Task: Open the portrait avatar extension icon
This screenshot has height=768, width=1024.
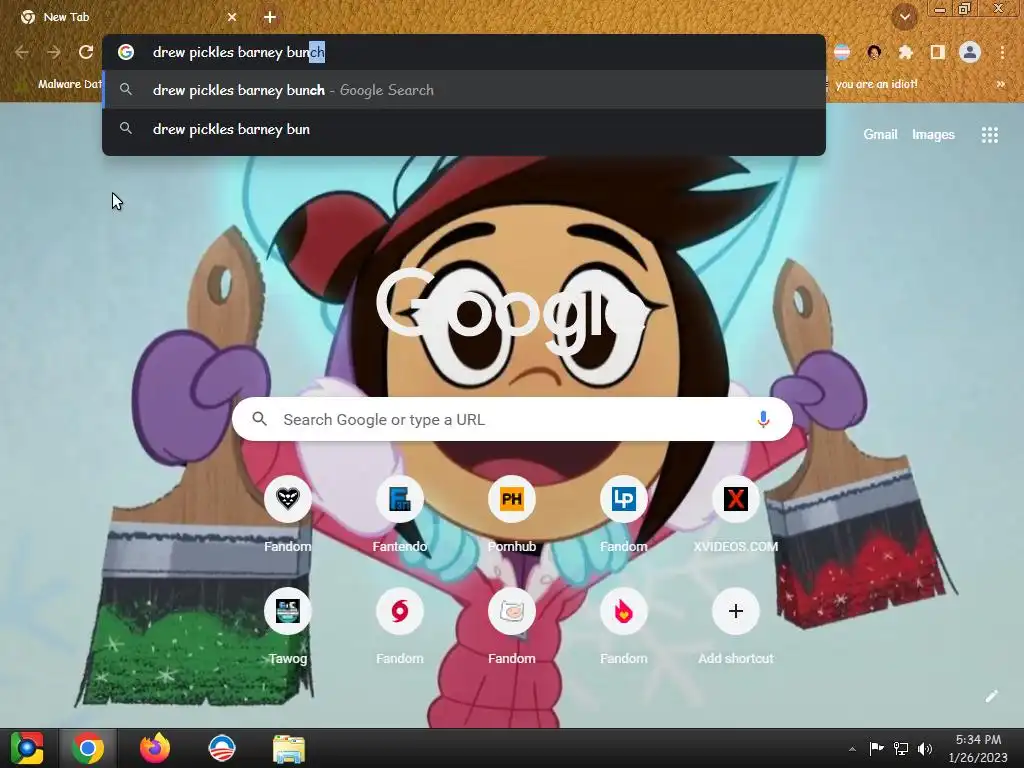Action: tap(874, 52)
